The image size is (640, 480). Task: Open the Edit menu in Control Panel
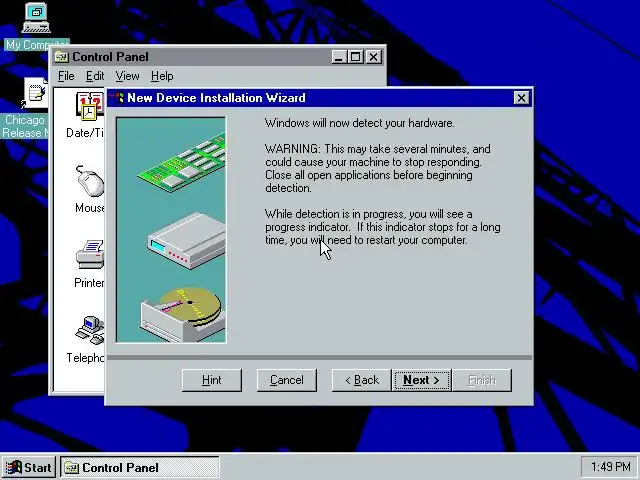click(95, 76)
